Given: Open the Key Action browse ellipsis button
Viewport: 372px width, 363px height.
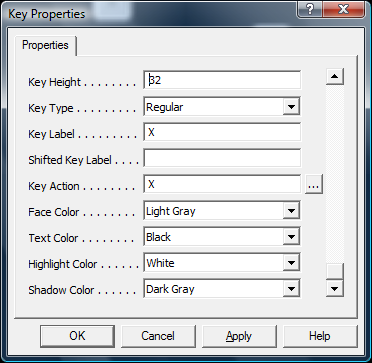Looking at the screenshot, I should [313, 186].
